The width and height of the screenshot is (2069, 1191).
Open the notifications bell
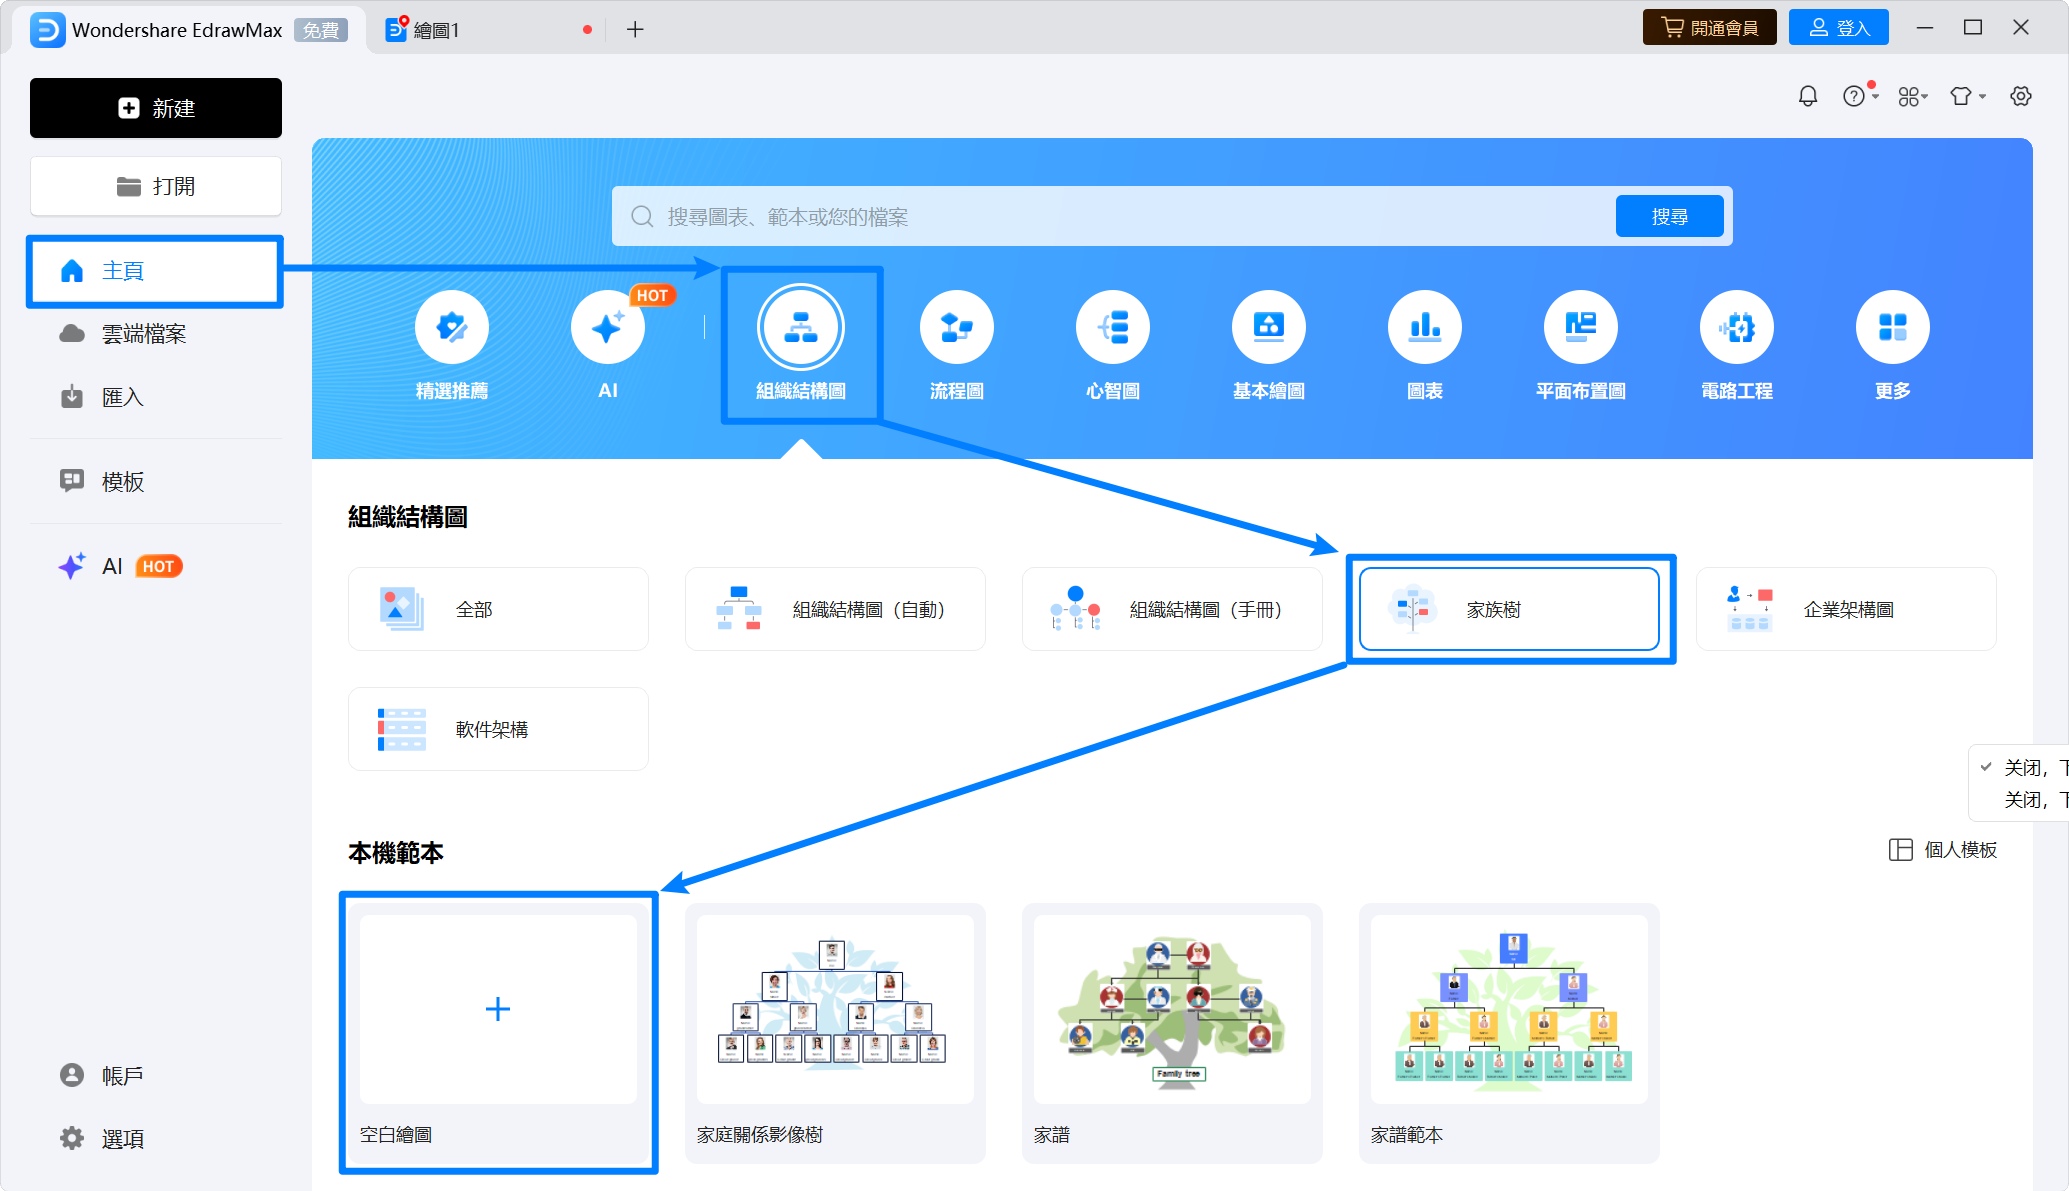(1808, 96)
